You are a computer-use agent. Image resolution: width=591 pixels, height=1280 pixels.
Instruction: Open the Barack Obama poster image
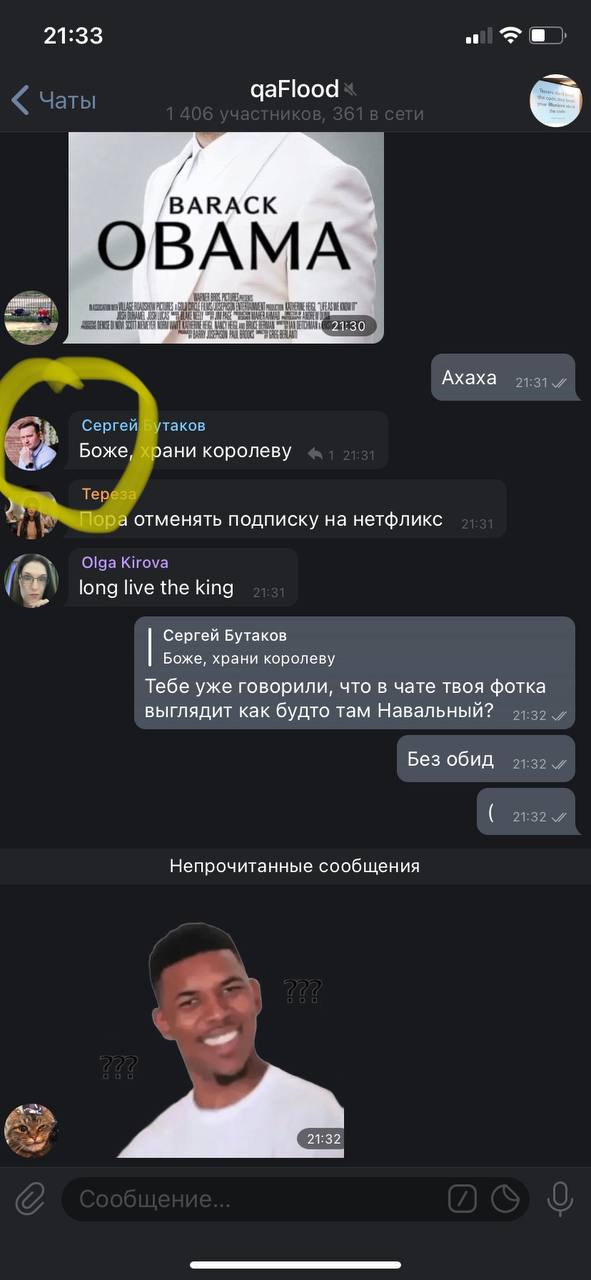[226, 238]
